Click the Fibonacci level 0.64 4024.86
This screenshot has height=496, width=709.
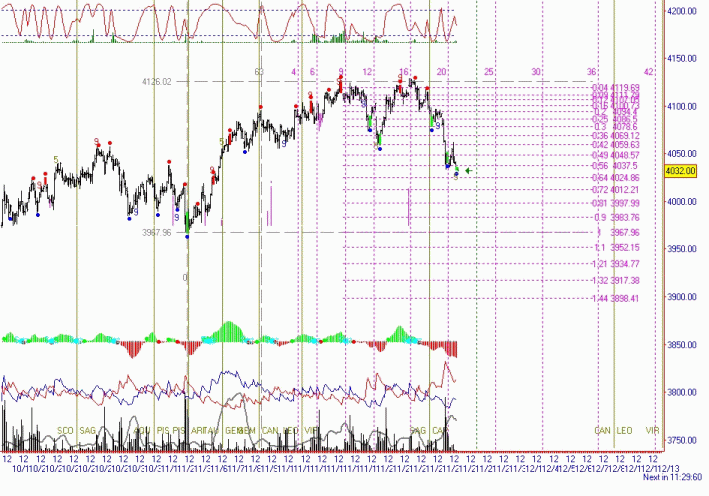[615, 178]
